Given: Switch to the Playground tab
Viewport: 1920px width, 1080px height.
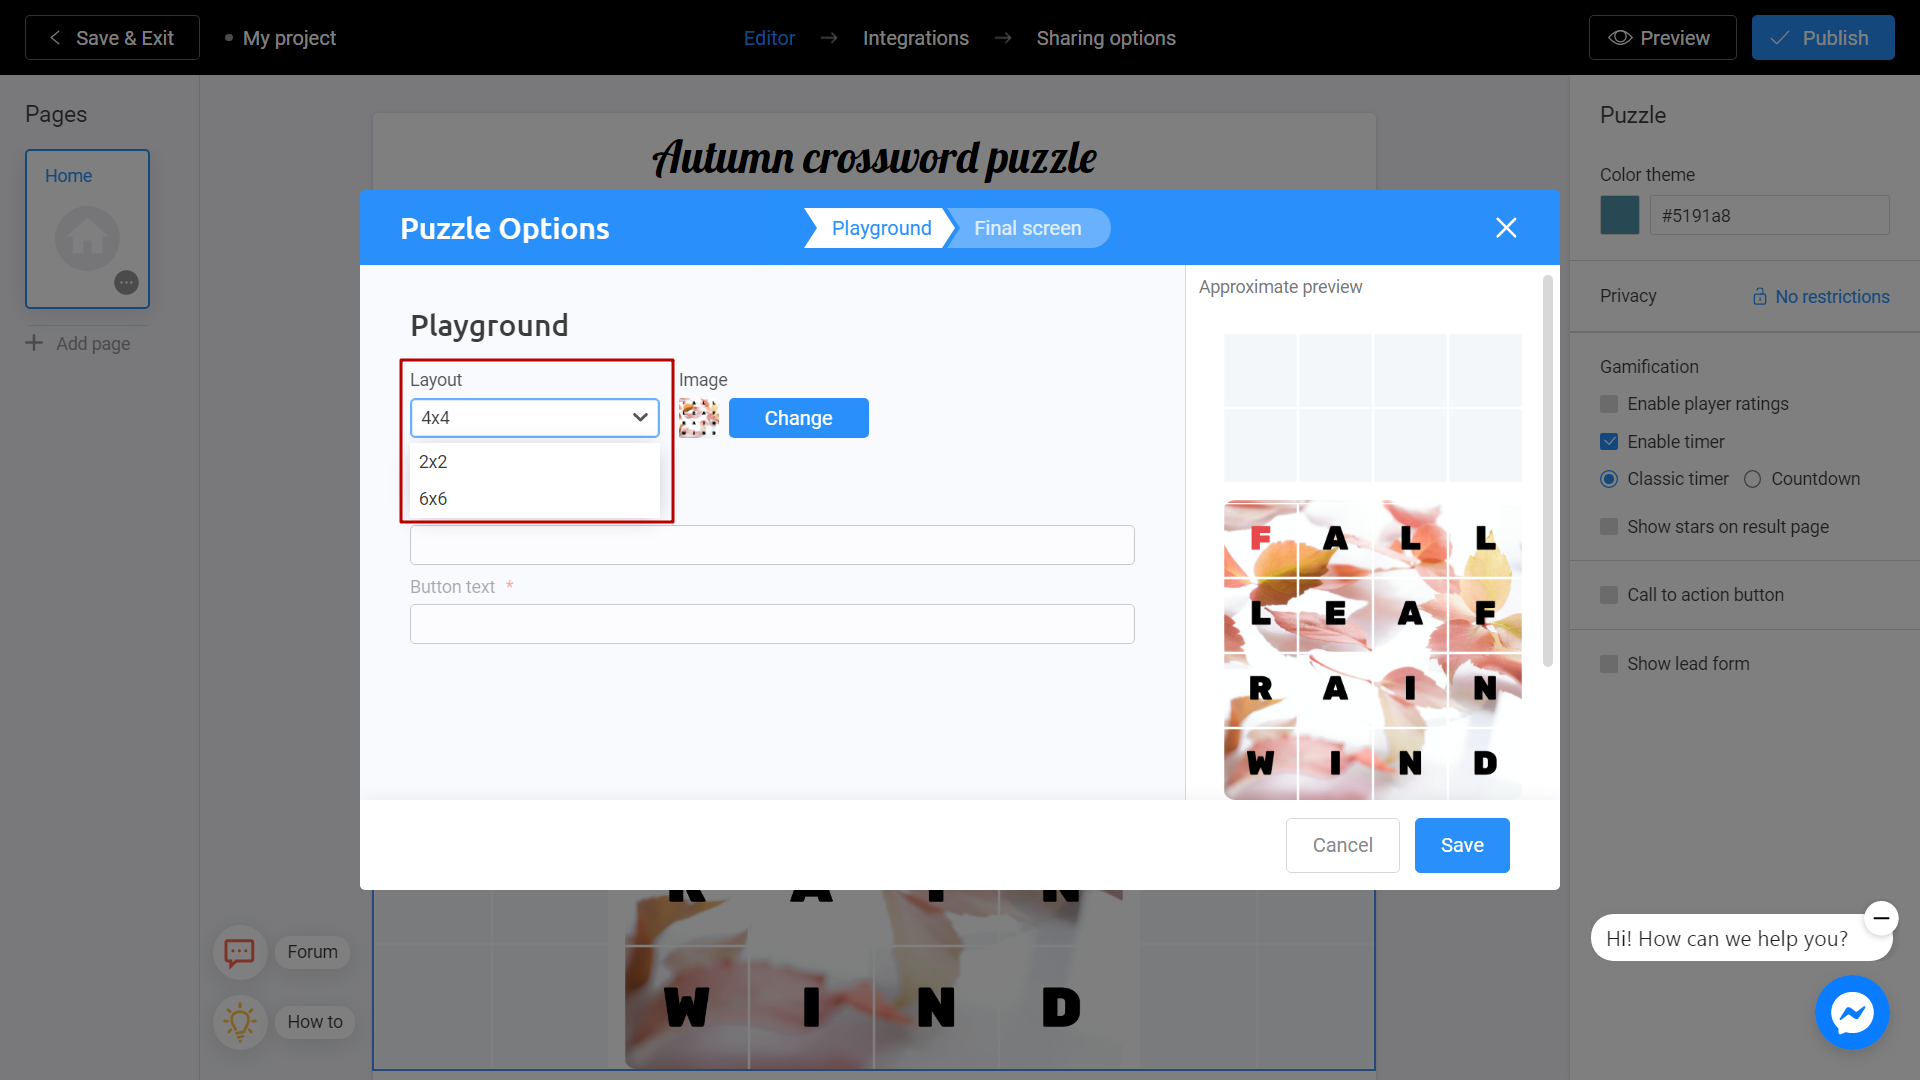Looking at the screenshot, I should (881, 227).
